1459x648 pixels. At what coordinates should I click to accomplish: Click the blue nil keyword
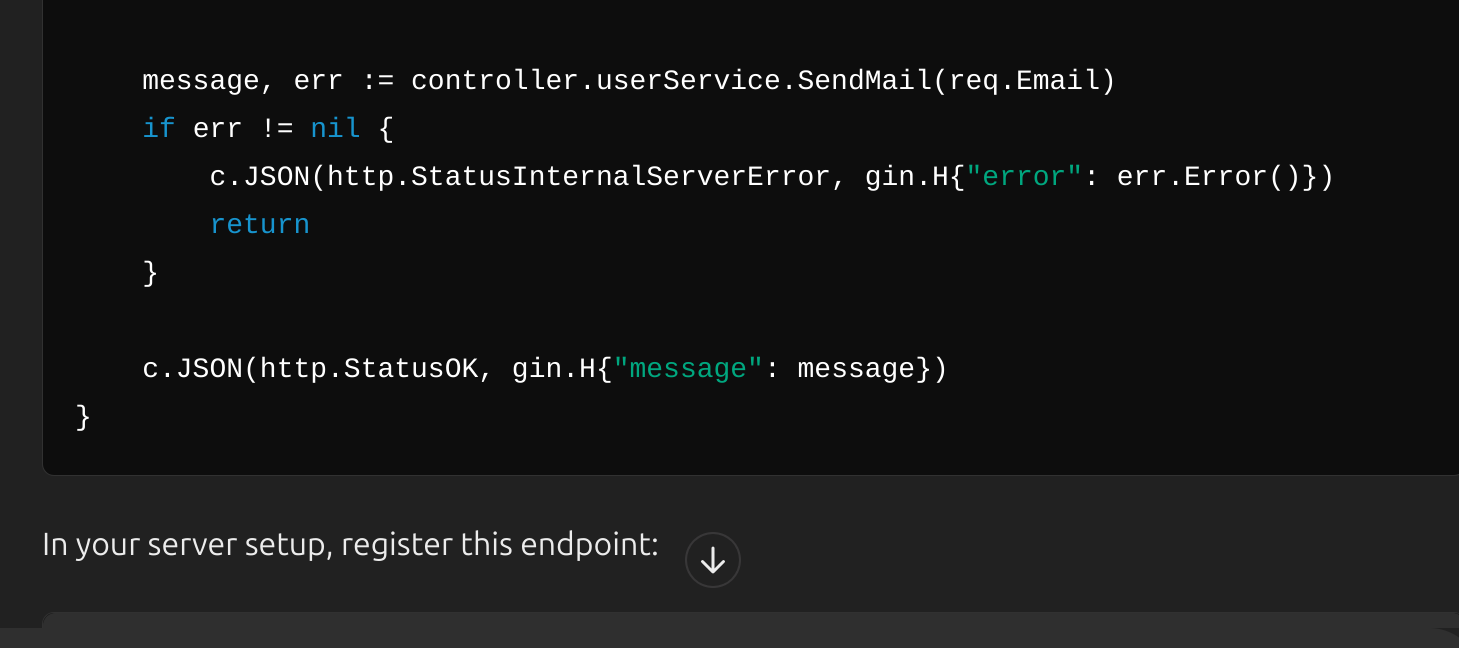point(335,129)
